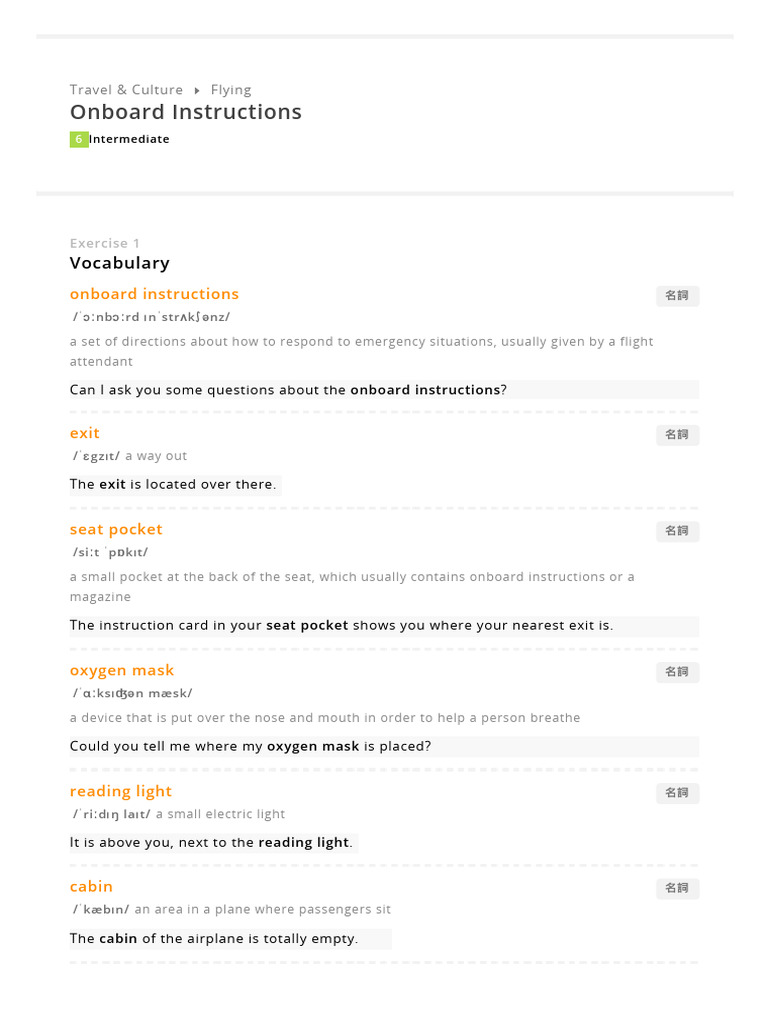The image size is (768, 1024).
Task: Click the 名詞 tag beside onboard instructions
Action: (x=677, y=296)
